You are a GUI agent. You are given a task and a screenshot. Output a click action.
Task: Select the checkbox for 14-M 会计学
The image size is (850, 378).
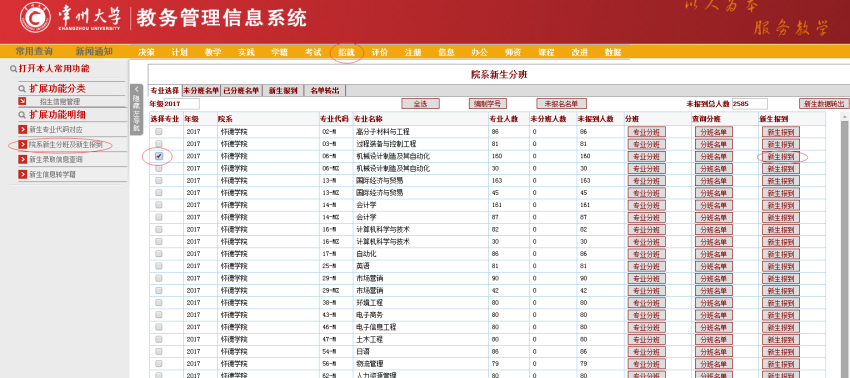[158, 205]
